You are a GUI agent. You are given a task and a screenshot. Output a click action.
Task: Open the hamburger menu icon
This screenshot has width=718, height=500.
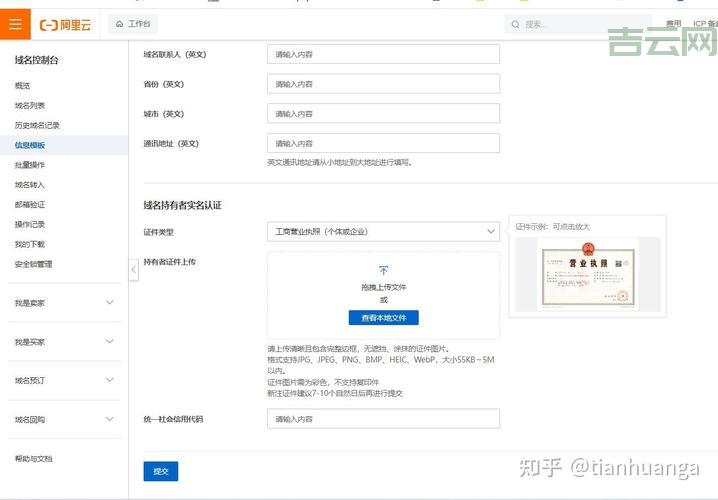pos(15,24)
